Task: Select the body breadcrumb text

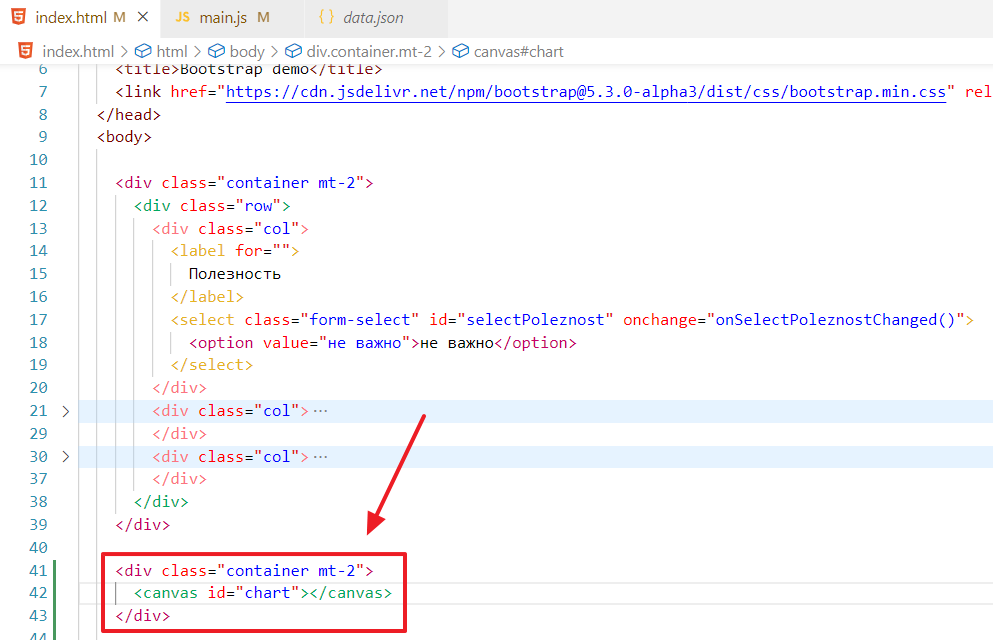Action: tap(247, 51)
